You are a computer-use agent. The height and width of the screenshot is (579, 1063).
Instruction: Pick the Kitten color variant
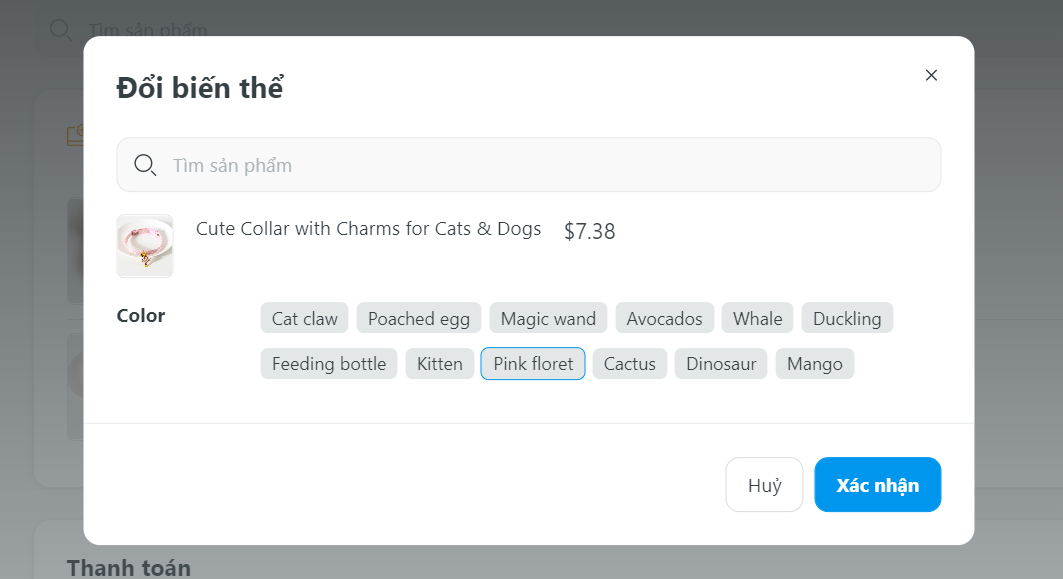(x=440, y=364)
